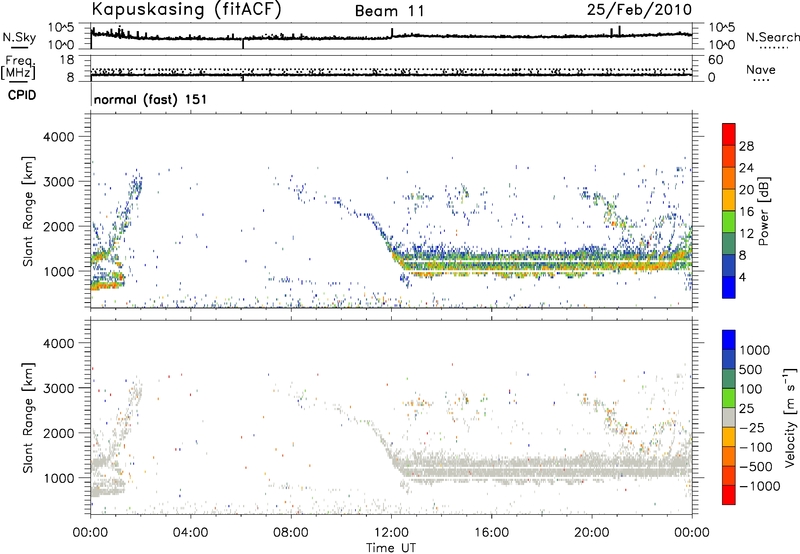The image size is (800, 554).
Task: Click the normal (fast) 151 mode text
Action: coord(151,99)
